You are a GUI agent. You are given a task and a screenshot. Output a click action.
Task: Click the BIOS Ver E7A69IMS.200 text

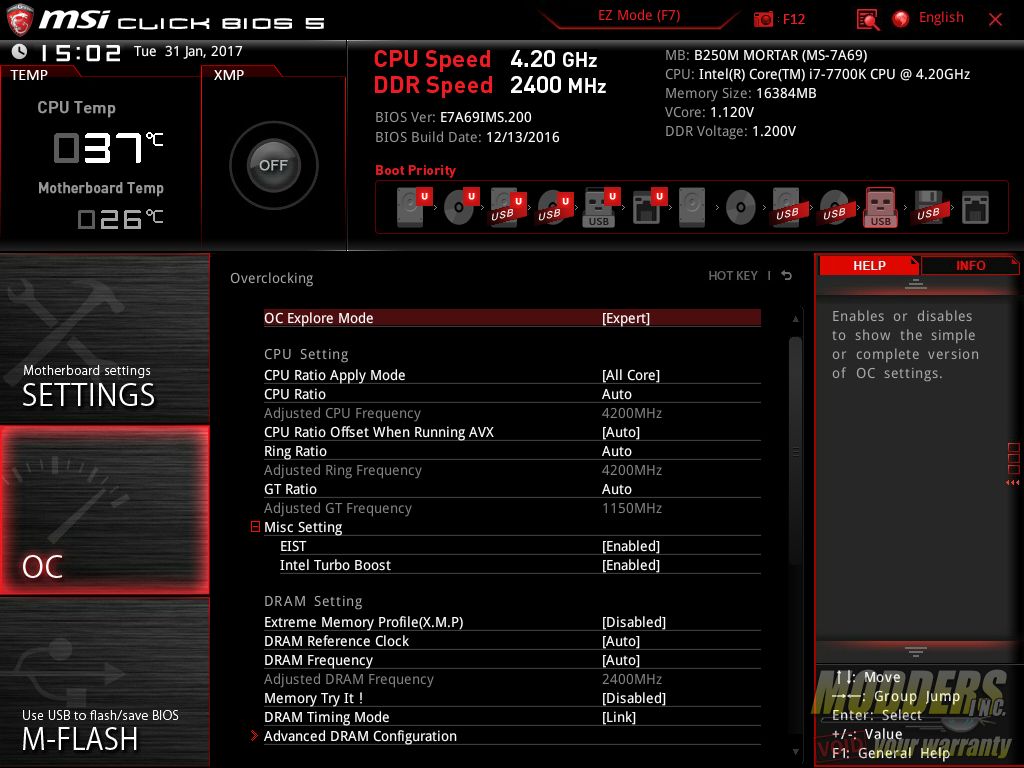point(453,117)
